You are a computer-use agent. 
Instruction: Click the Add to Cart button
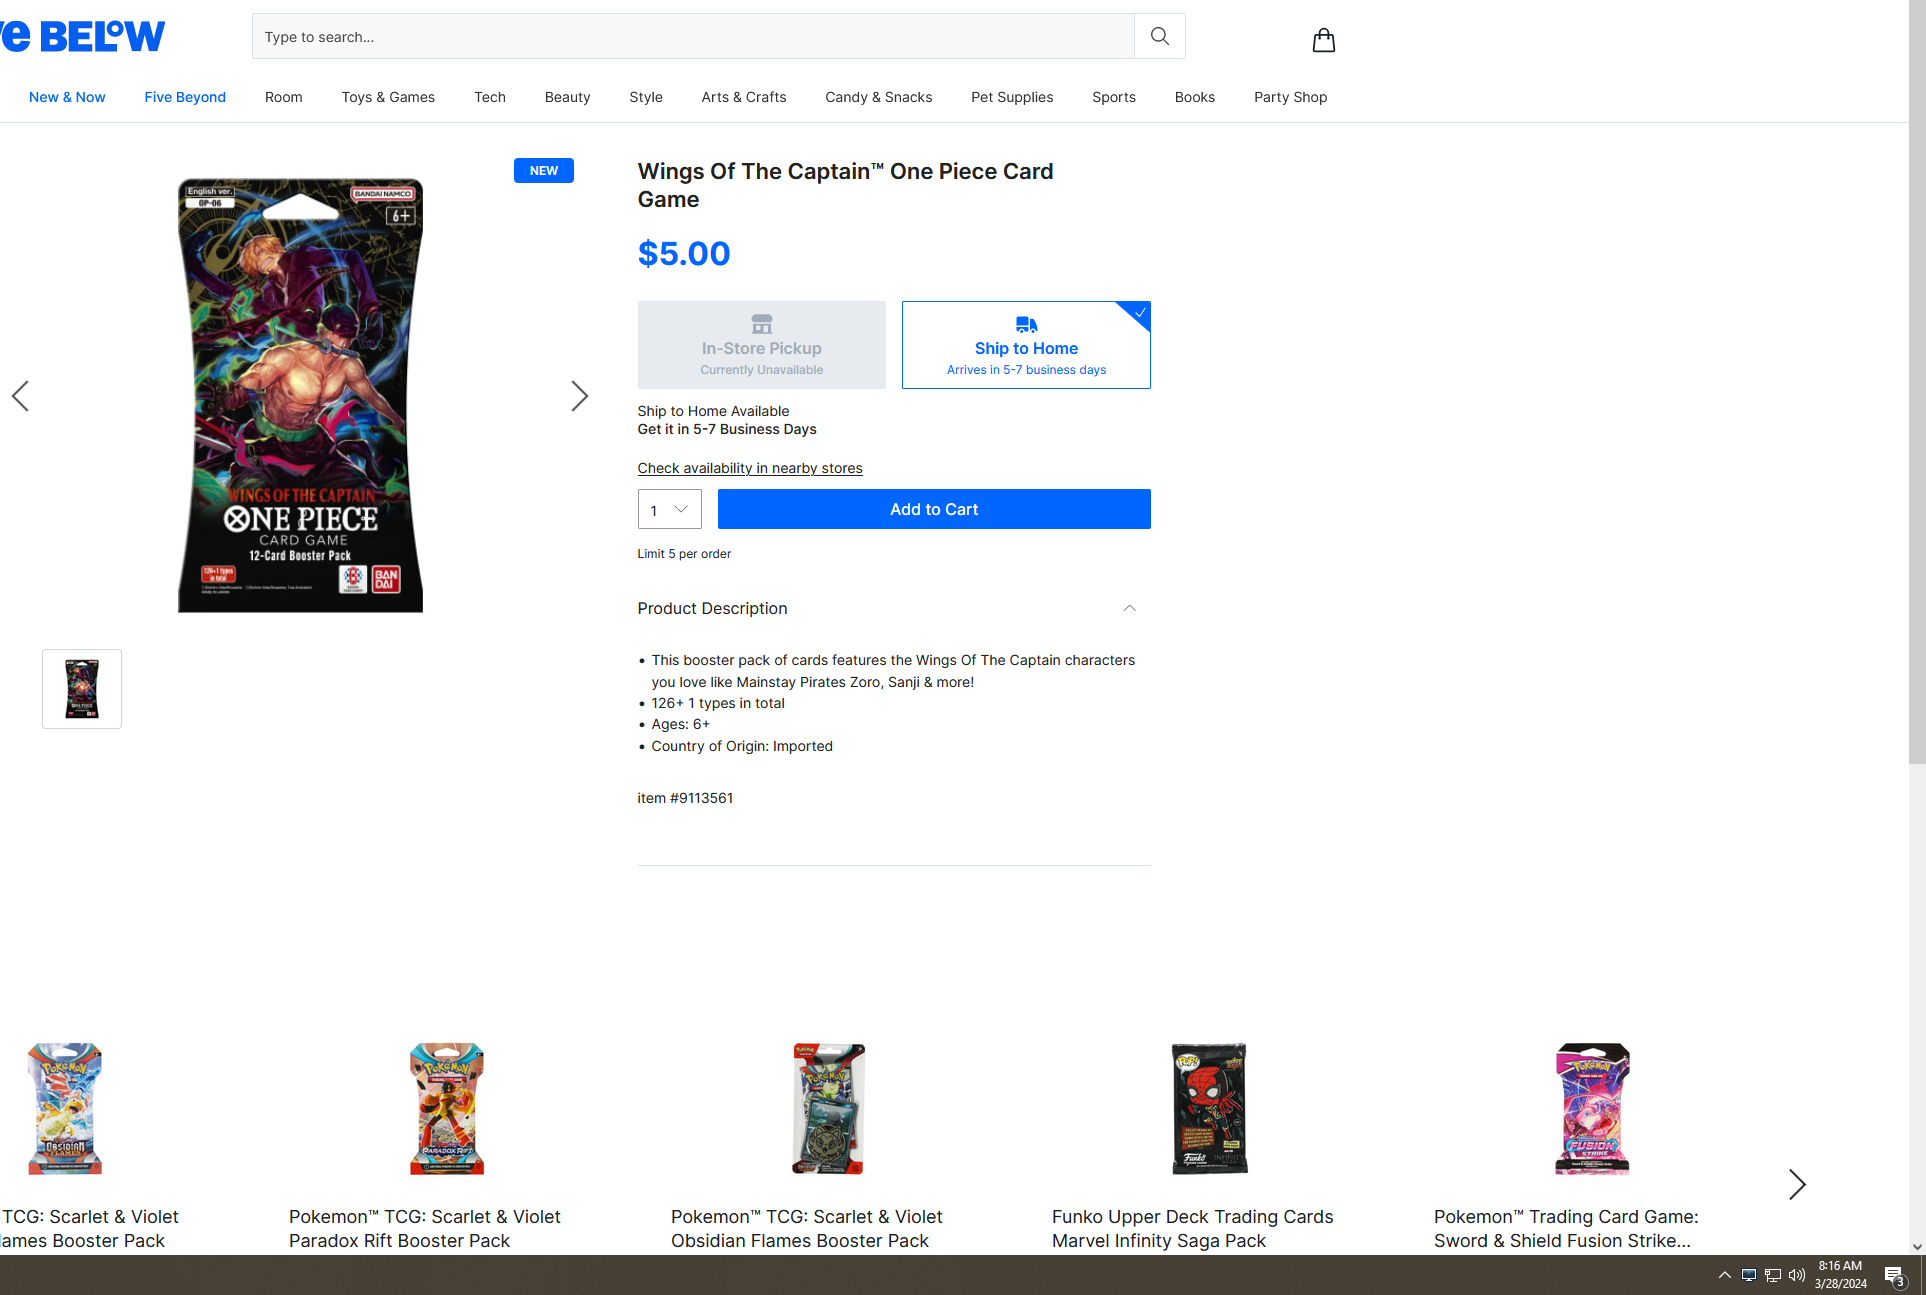934,509
